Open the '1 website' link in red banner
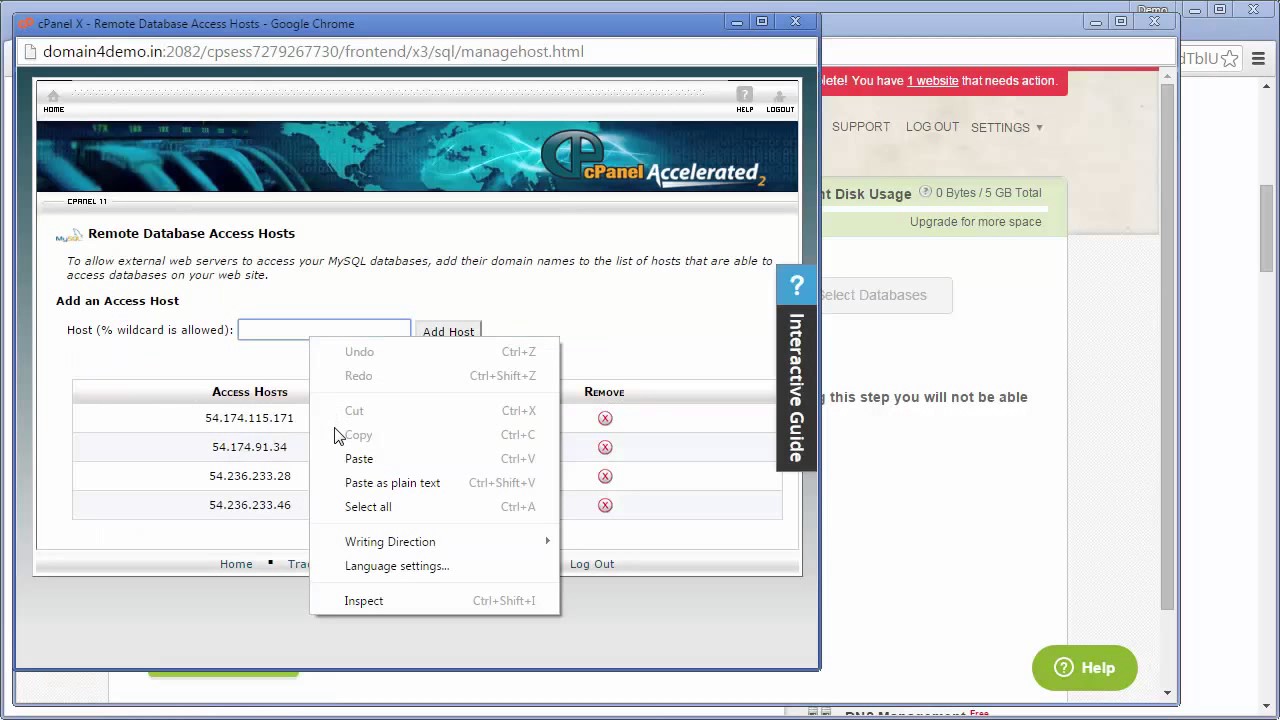The height and width of the screenshot is (720, 1280). coord(932,81)
